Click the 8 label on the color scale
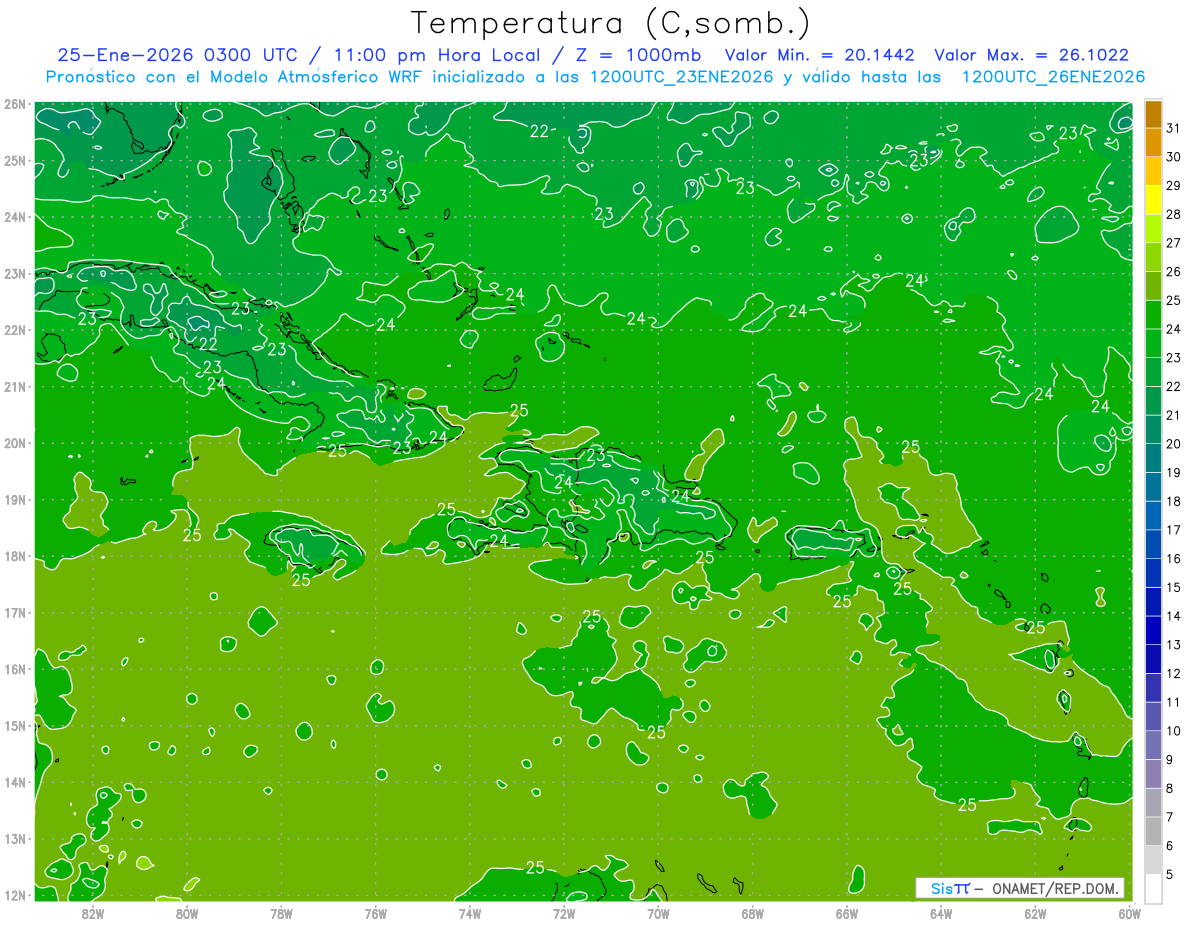Viewport: 1200px width, 927px height. click(x=1169, y=788)
